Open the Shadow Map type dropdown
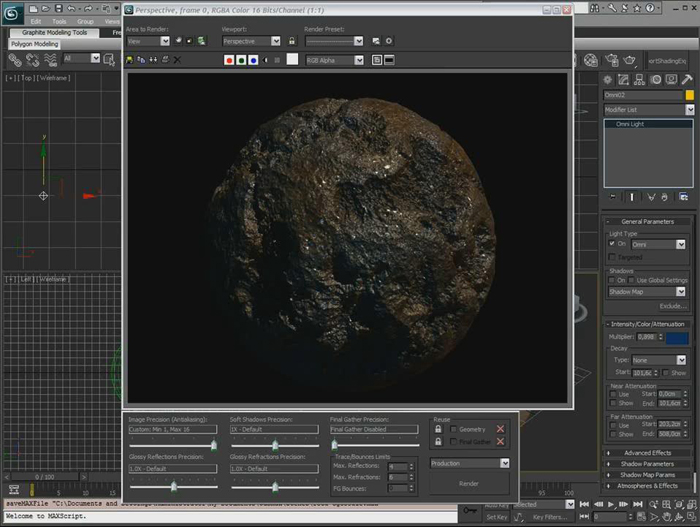 point(647,292)
